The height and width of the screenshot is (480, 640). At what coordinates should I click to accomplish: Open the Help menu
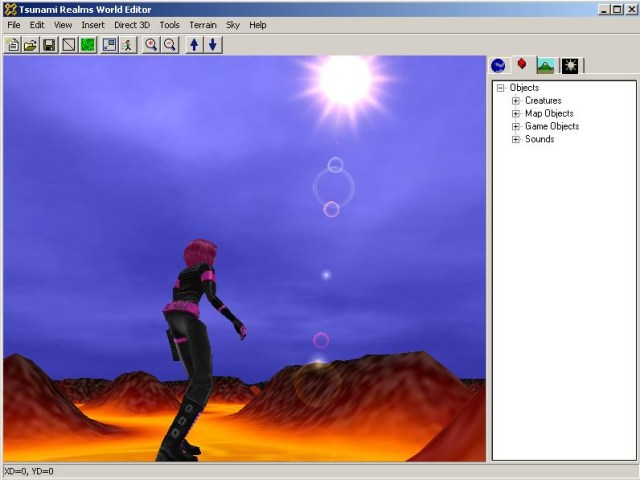click(258, 25)
